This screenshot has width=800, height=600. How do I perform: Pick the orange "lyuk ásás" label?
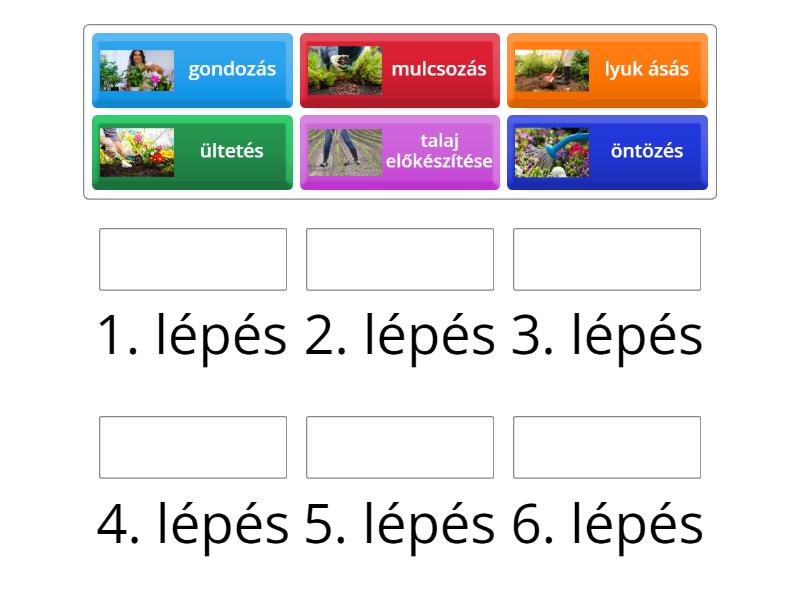pyautogui.click(x=646, y=70)
